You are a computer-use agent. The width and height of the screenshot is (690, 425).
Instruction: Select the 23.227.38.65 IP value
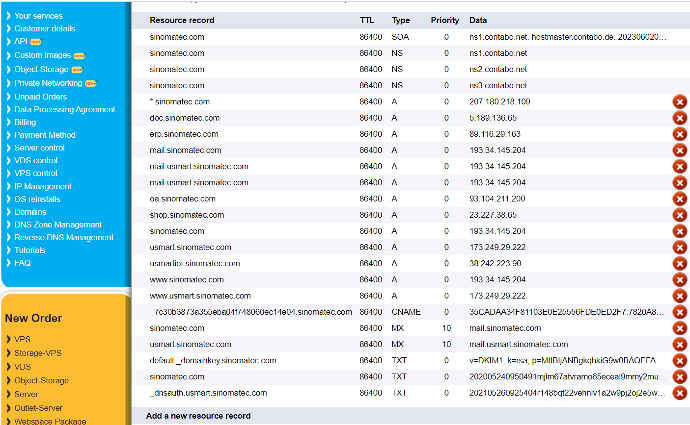(x=493, y=215)
